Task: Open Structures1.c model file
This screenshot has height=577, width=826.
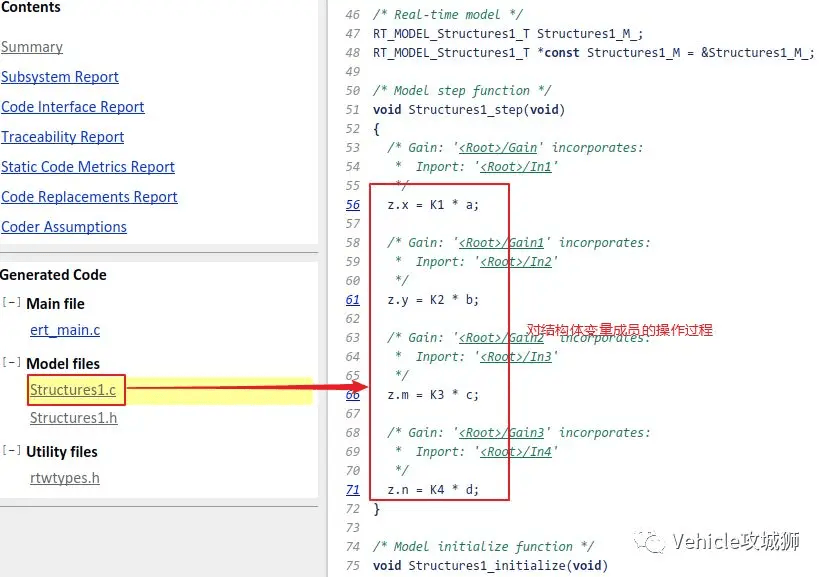Action: (x=73, y=390)
